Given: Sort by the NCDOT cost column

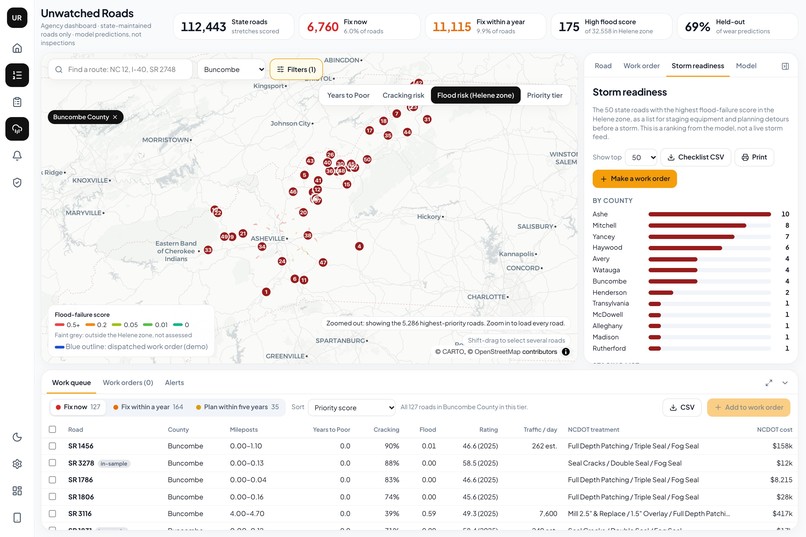Looking at the screenshot, I should point(774,430).
